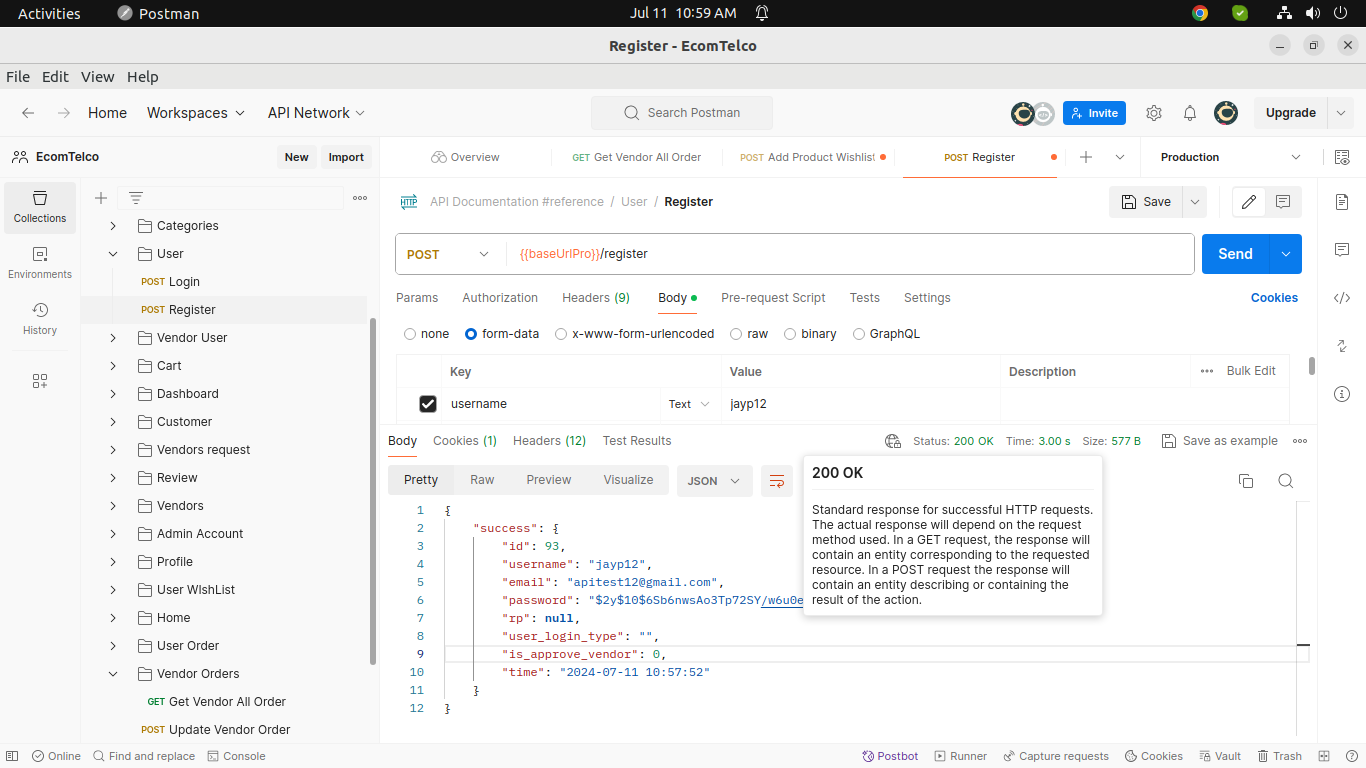The height and width of the screenshot is (768, 1366).
Task: Open request comments icon beside pencil
Action: (x=1283, y=202)
